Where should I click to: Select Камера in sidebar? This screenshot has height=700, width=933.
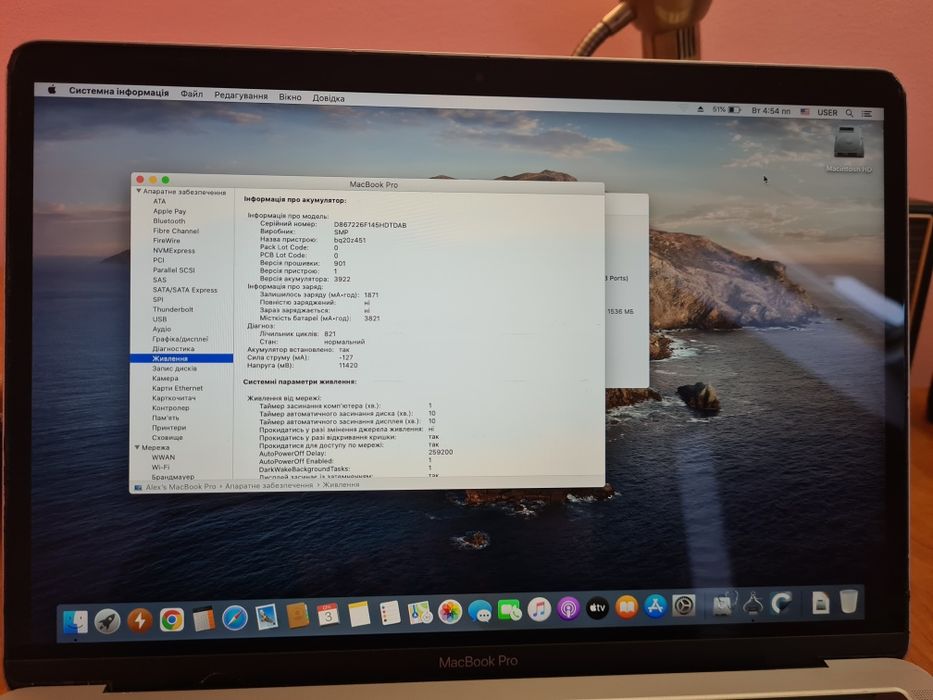tap(165, 378)
